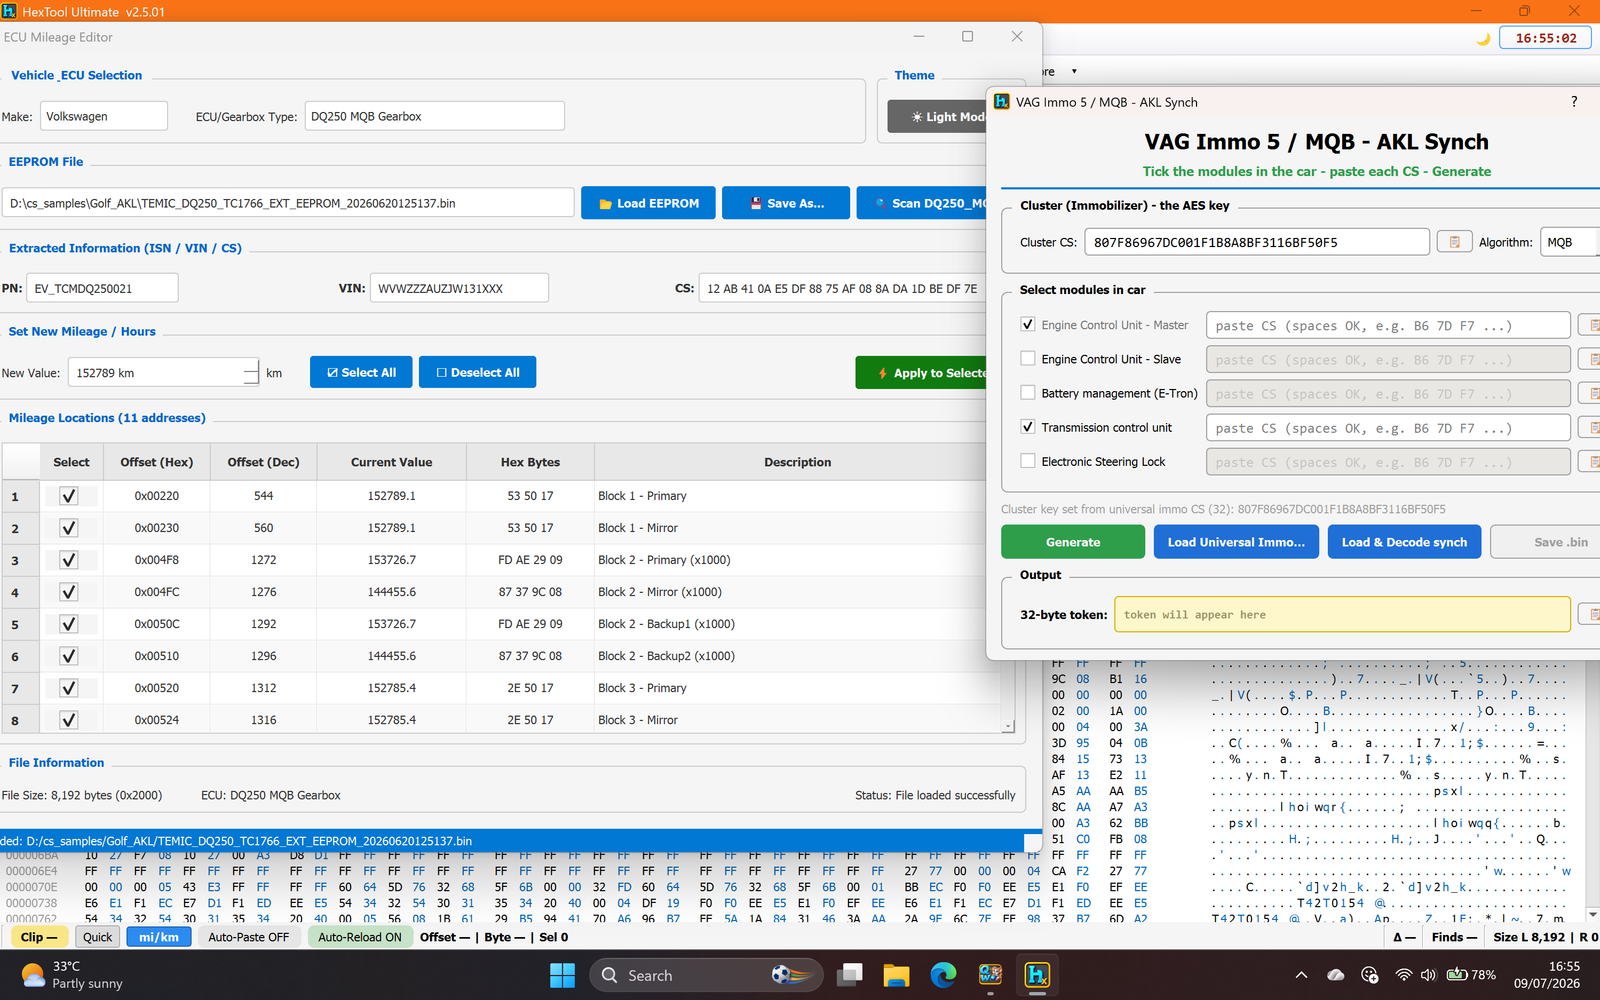Viewport: 1600px width, 1000px height.
Task: Deselect row 3 offset 0x004F8 checkbox
Action: pyautogui.click(x=69, y=560)
